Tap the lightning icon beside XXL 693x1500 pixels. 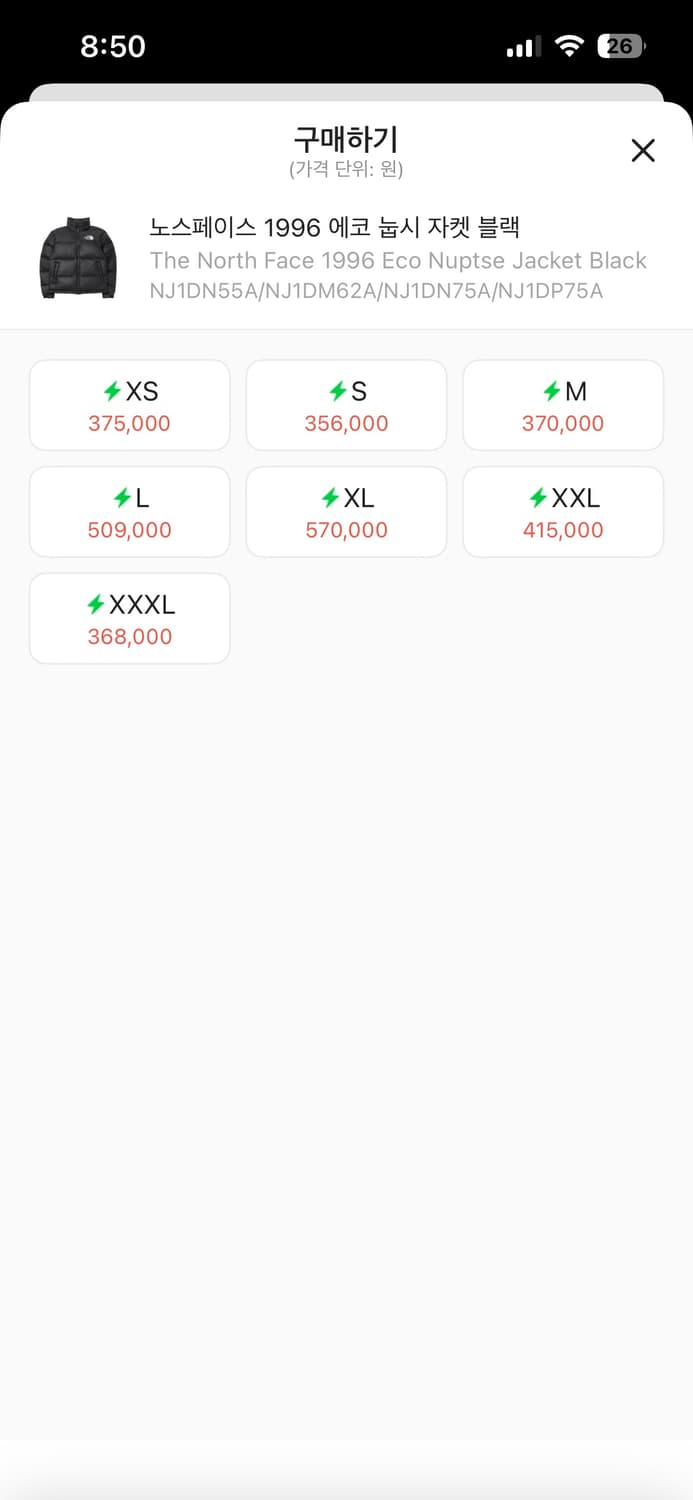tap(538, 497)
